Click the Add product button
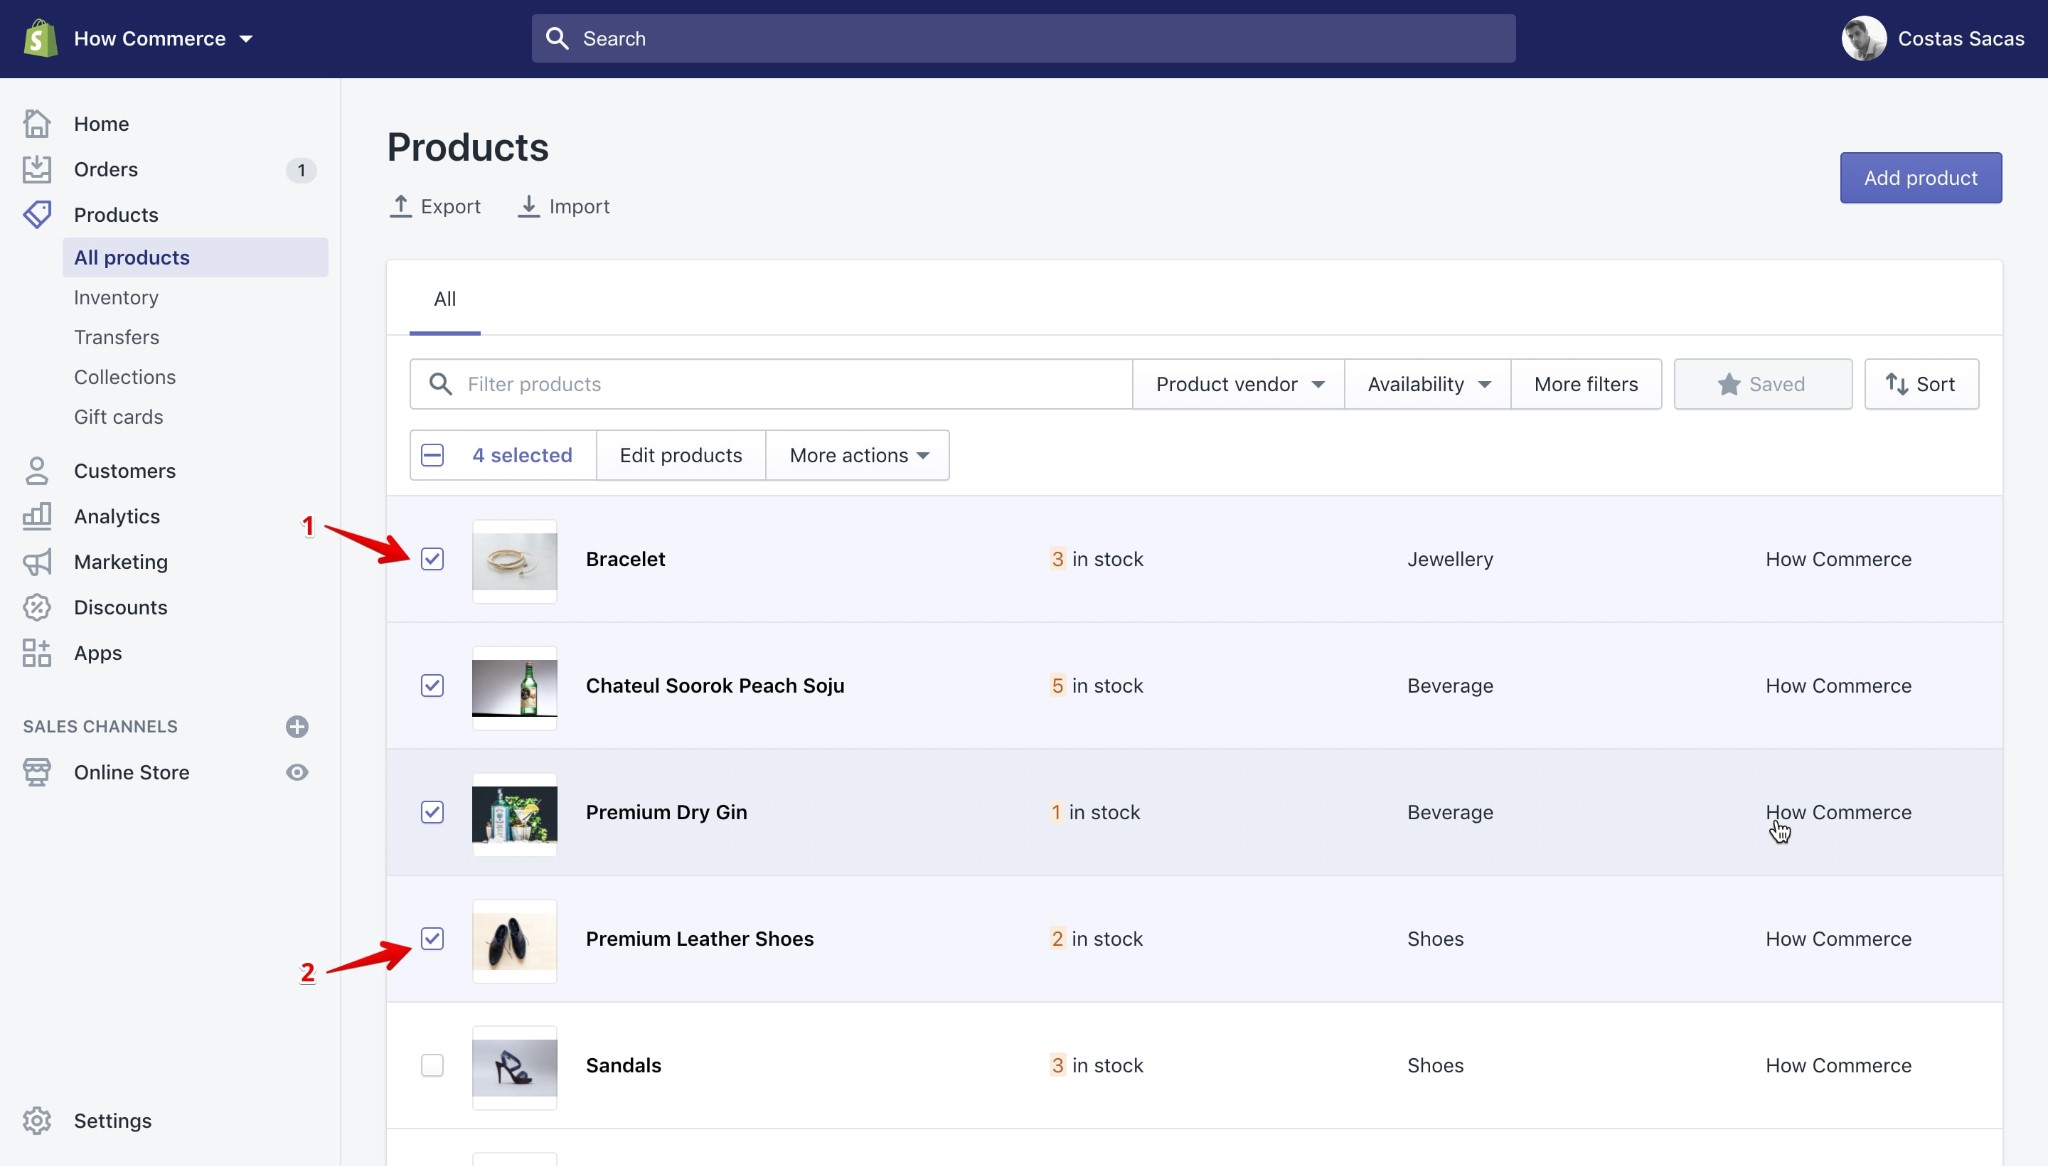Viewport: 2048px width, 1166px height. click(1920, 178)
